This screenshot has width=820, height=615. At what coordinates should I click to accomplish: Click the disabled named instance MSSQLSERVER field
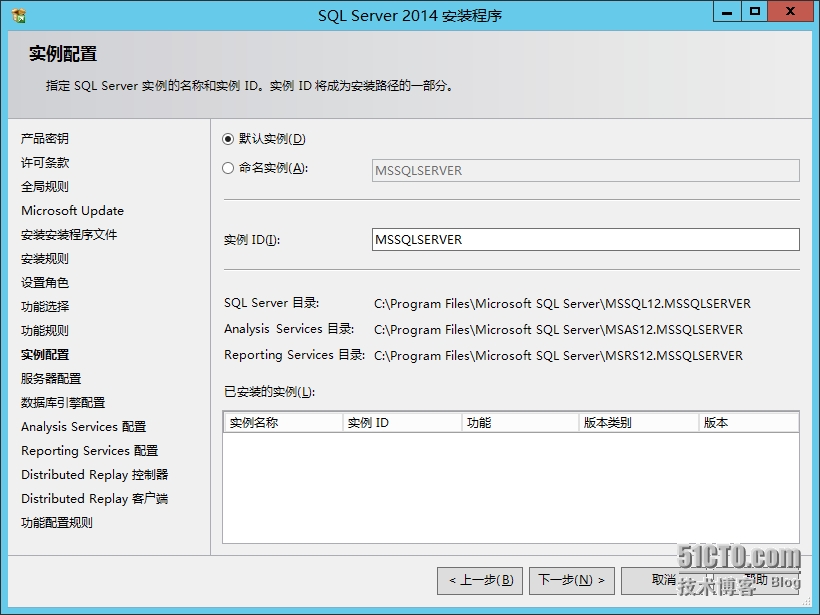point(586,170)
